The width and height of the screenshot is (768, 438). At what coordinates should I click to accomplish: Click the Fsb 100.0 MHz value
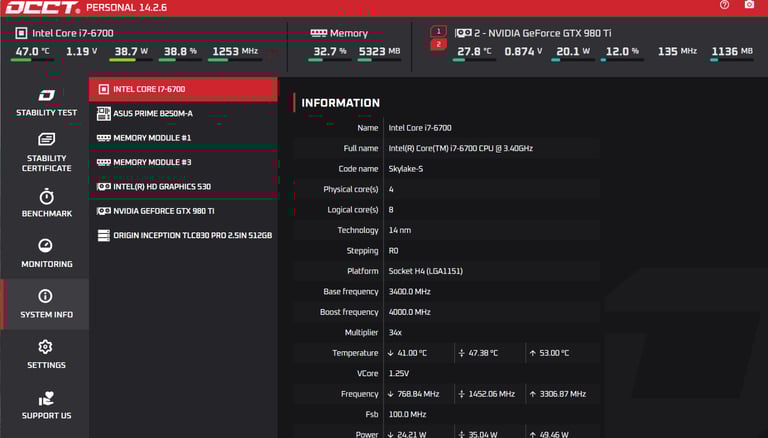(407, 414)
